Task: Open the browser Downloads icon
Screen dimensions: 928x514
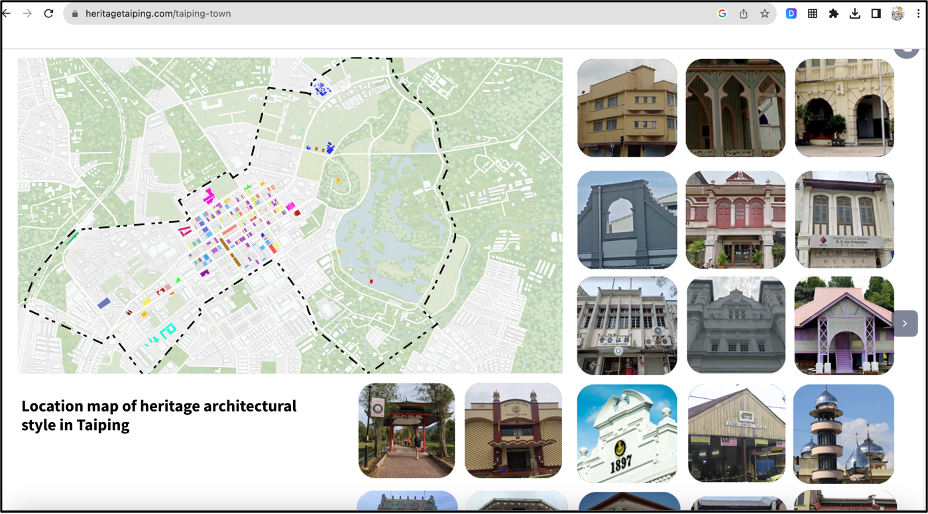Action: pyautogui.click(x=855, y=14)
